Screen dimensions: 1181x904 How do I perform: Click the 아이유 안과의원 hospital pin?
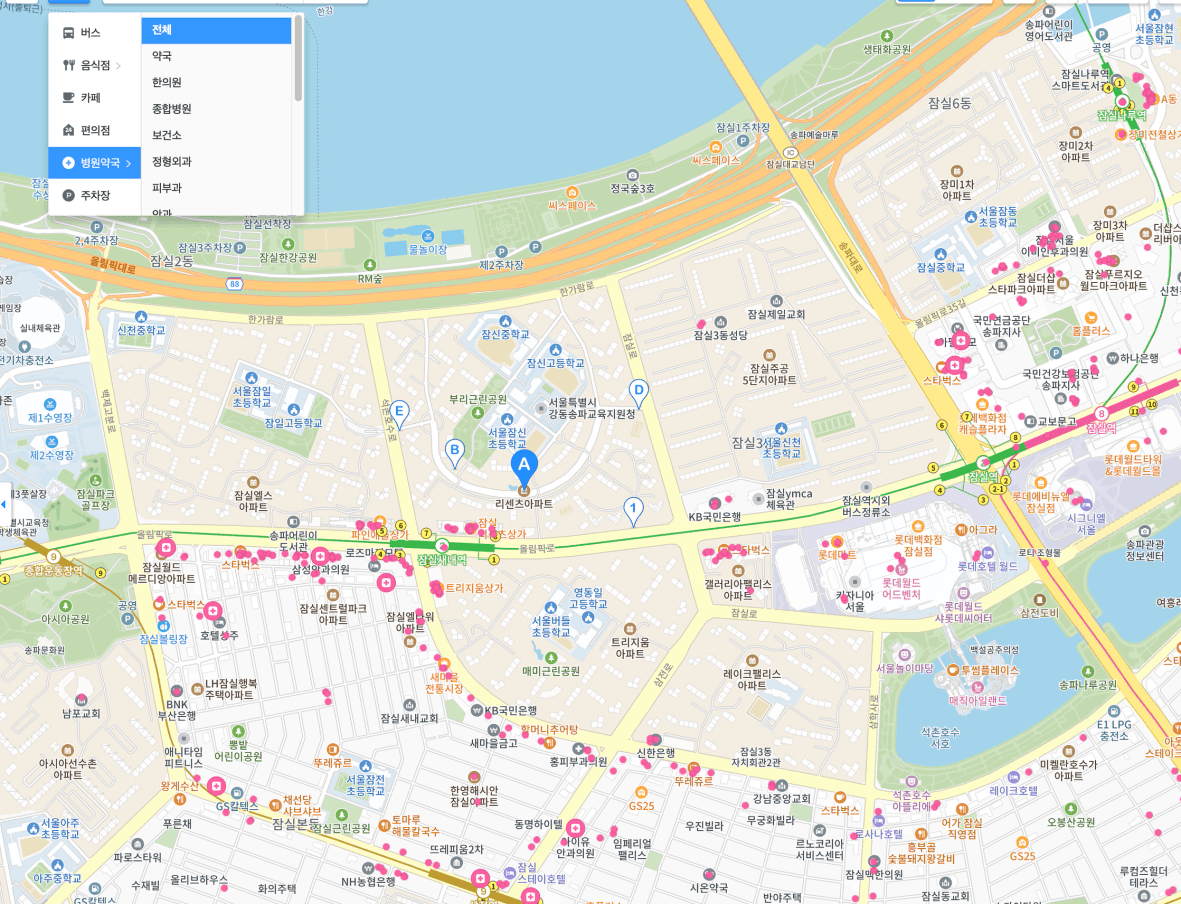pos(575,827)
